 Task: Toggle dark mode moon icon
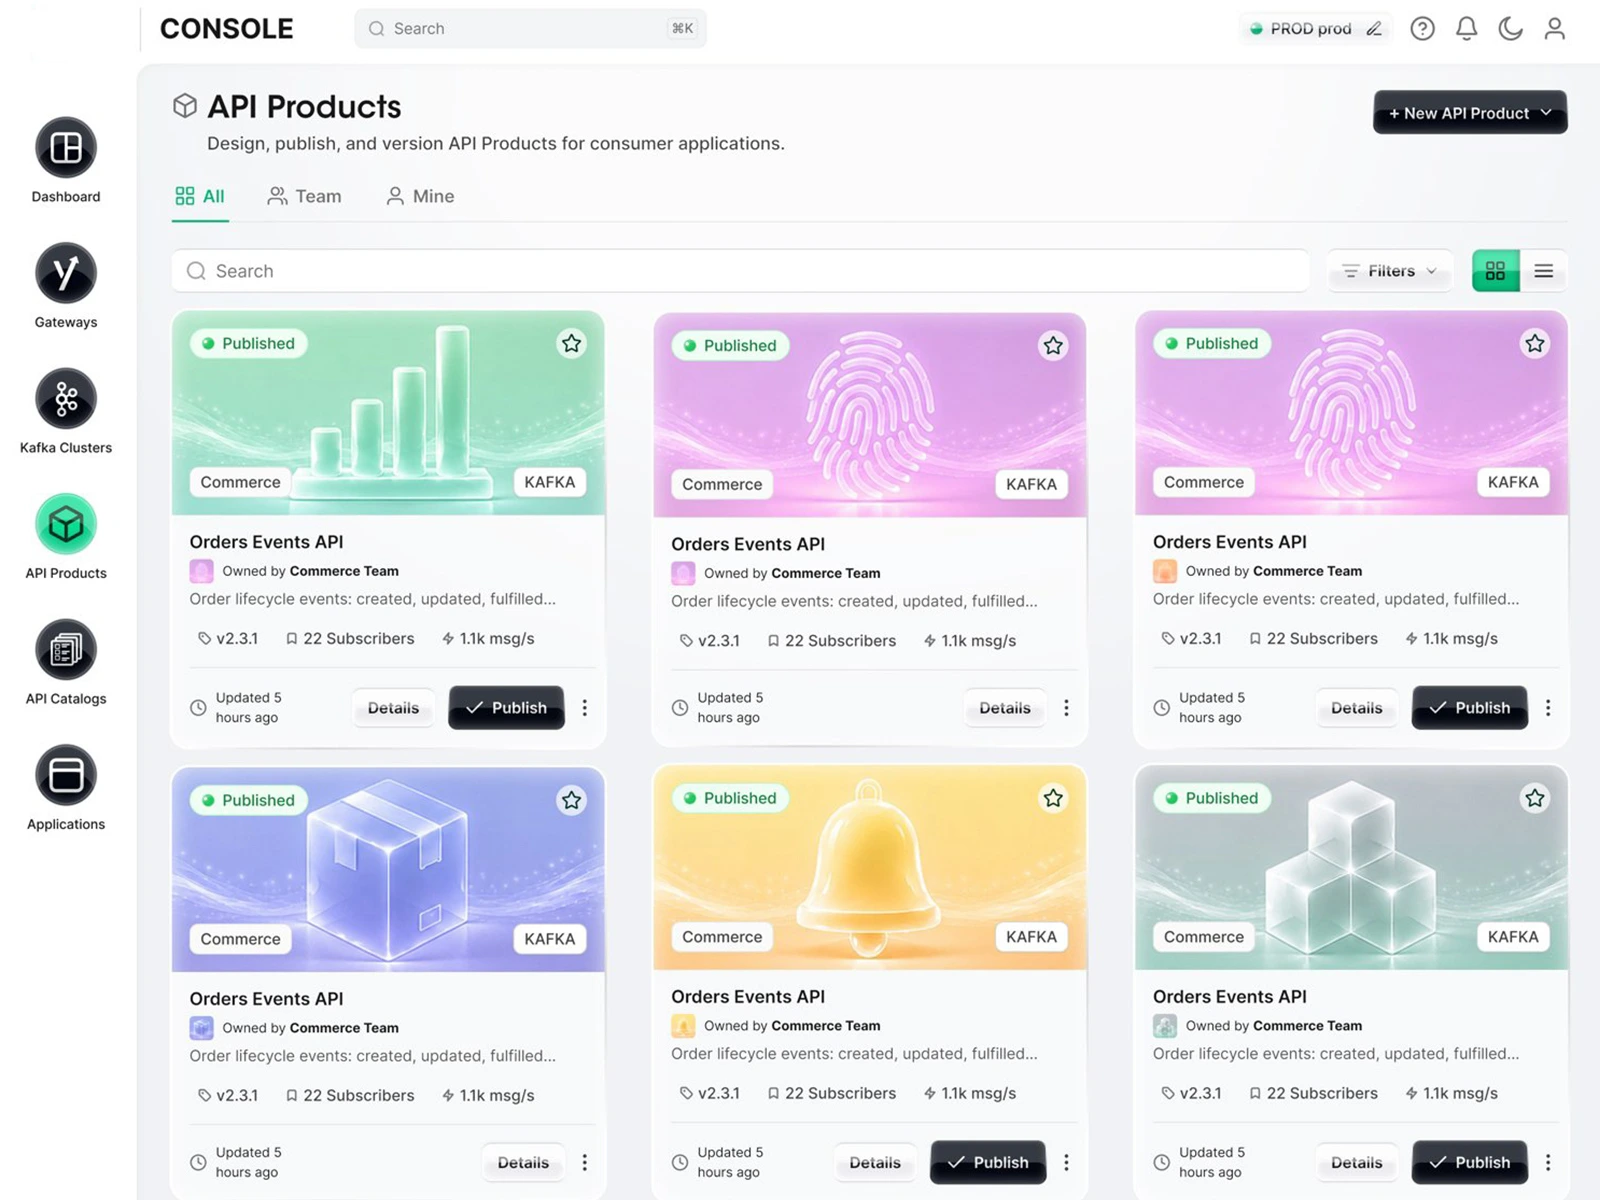[1510, 29]
